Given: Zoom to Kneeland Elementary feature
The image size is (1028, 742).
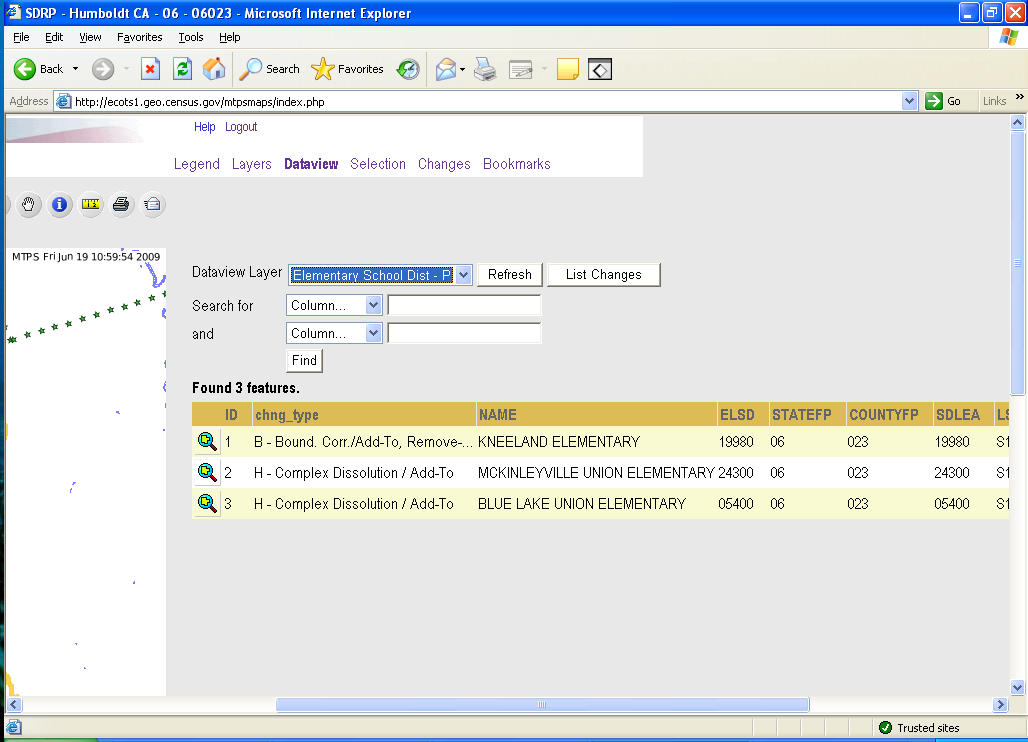Looking at the screenshot, I should 207,442.
